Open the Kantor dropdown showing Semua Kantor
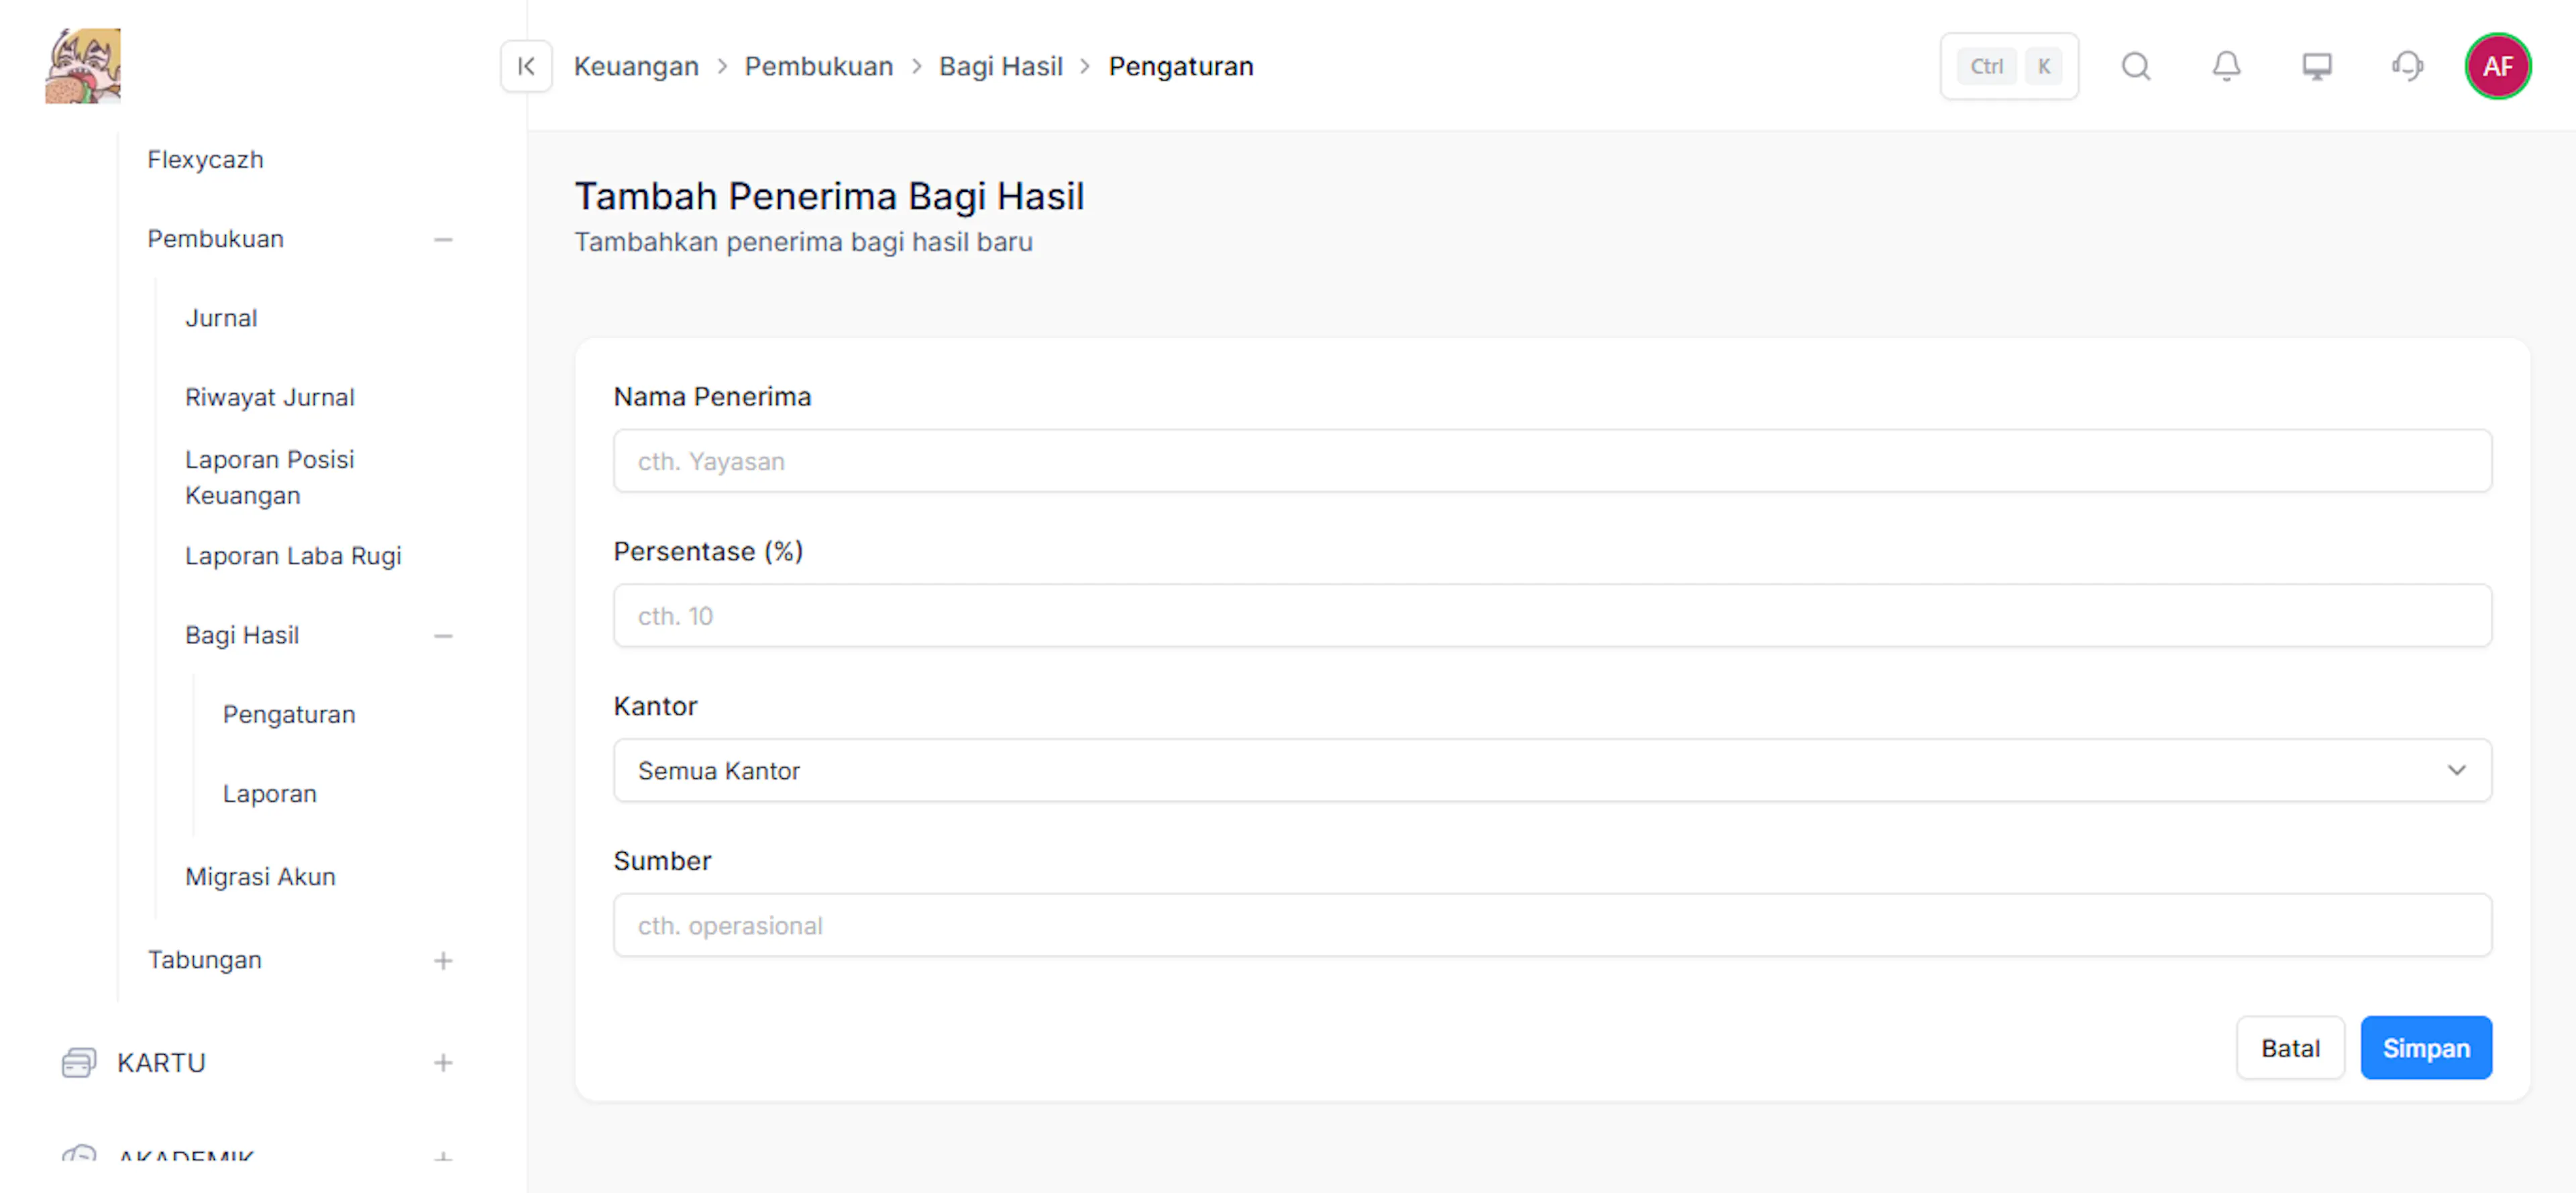The width and height of the screenshot is (2576, 1193). 1552,770
